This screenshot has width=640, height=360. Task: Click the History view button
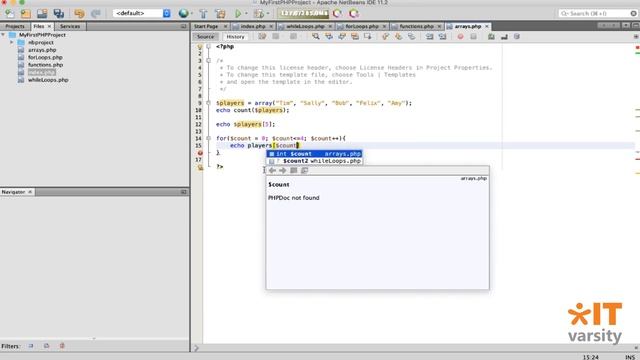tap(236, 37)
